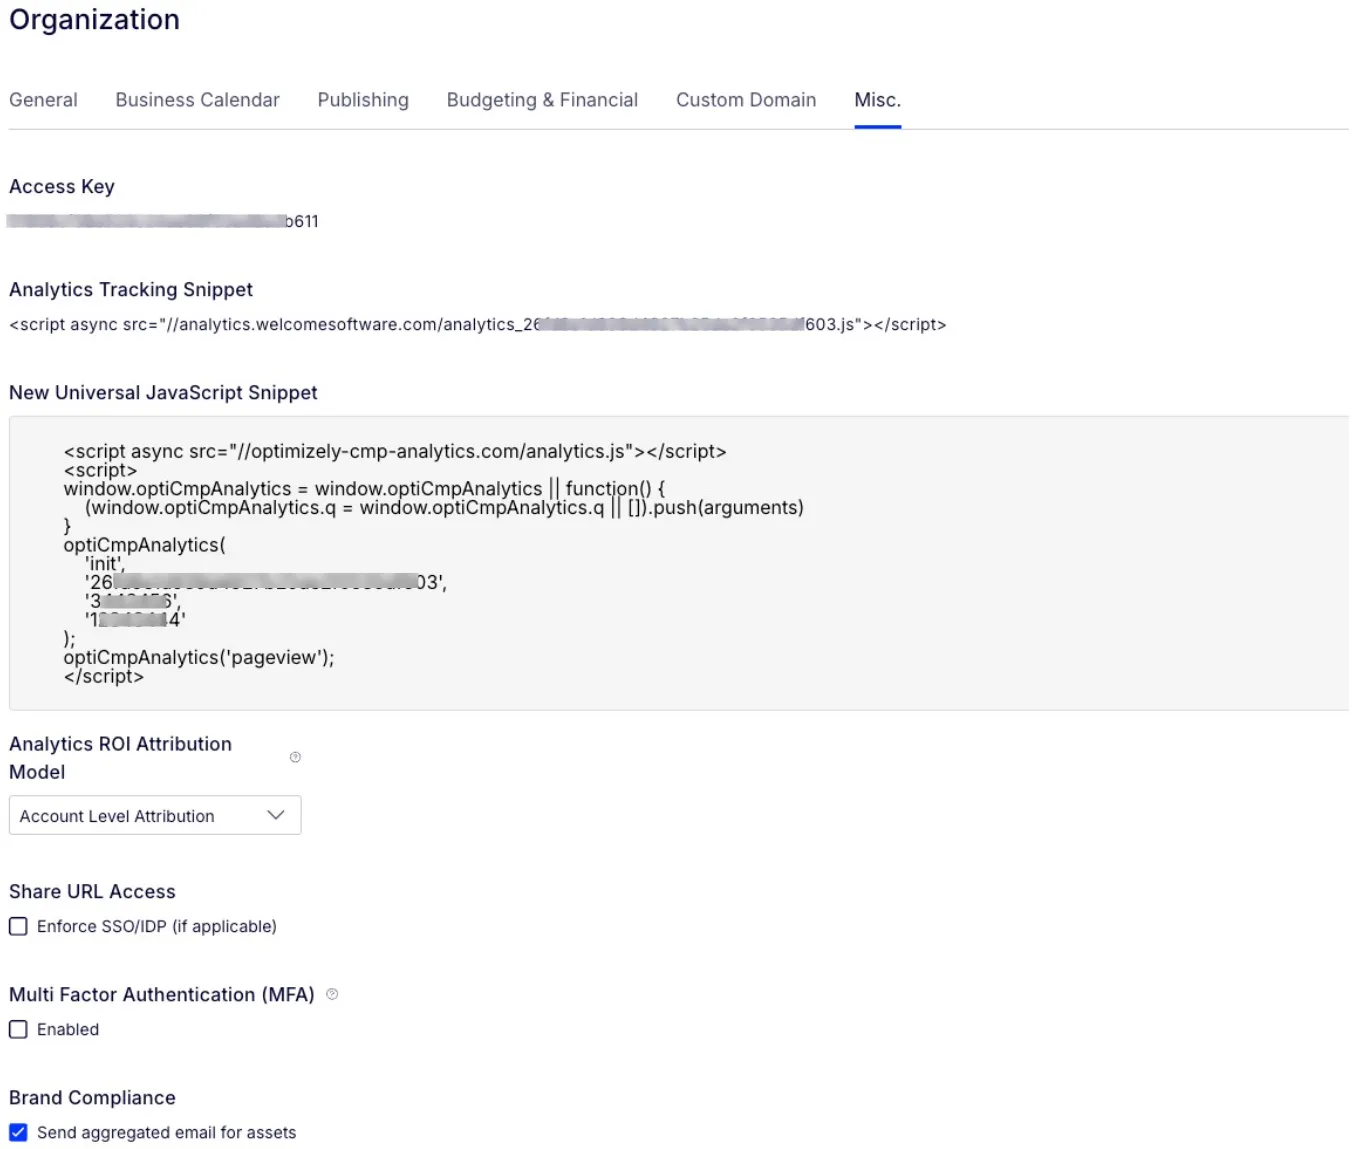This screenshot has width=1353, height=1149.
Task: Click the Brand Compliance heading
Action: (x=92, y=1097)
